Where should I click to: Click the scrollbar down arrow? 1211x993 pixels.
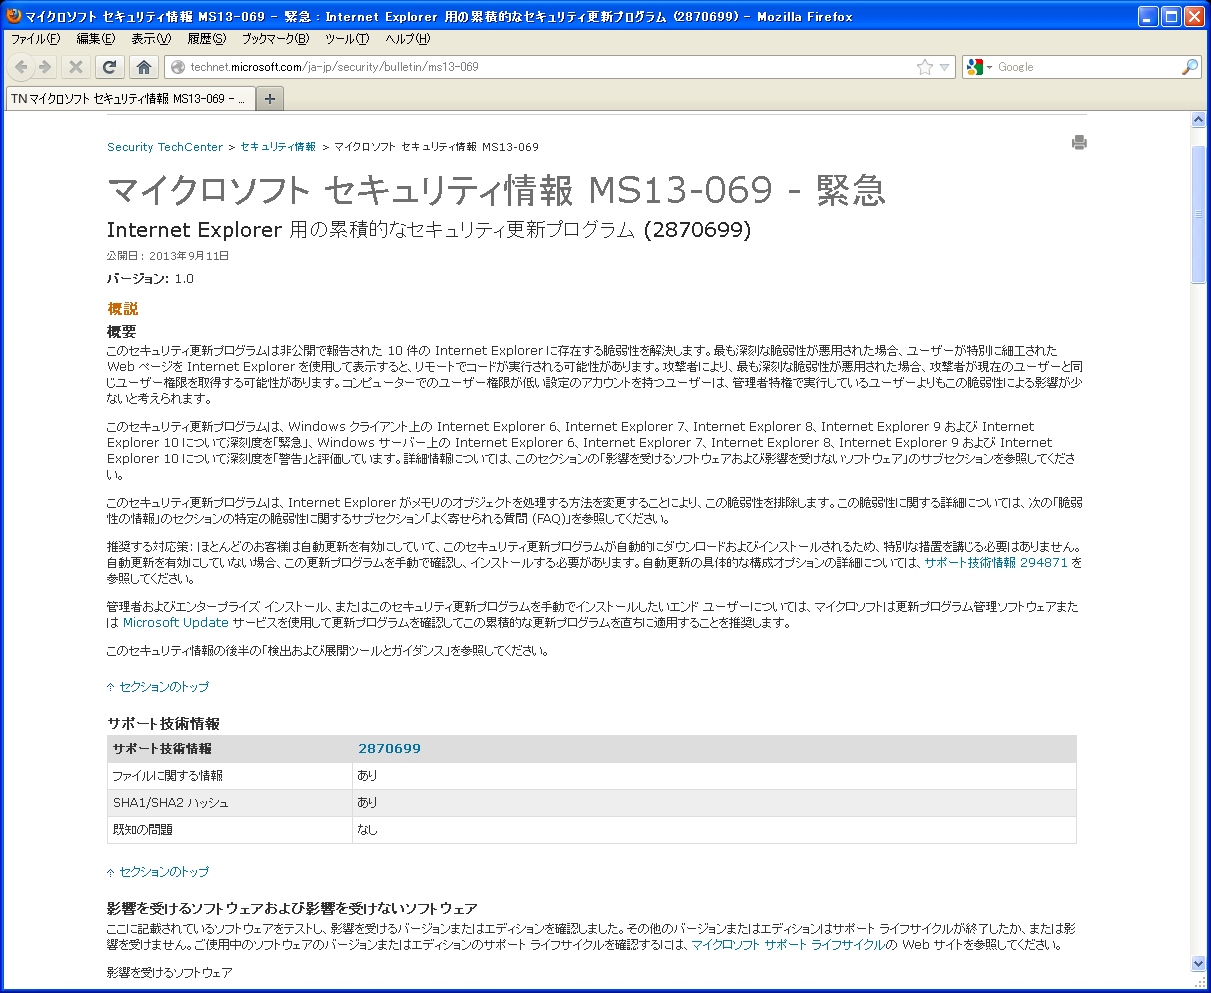coord(1199,964)
